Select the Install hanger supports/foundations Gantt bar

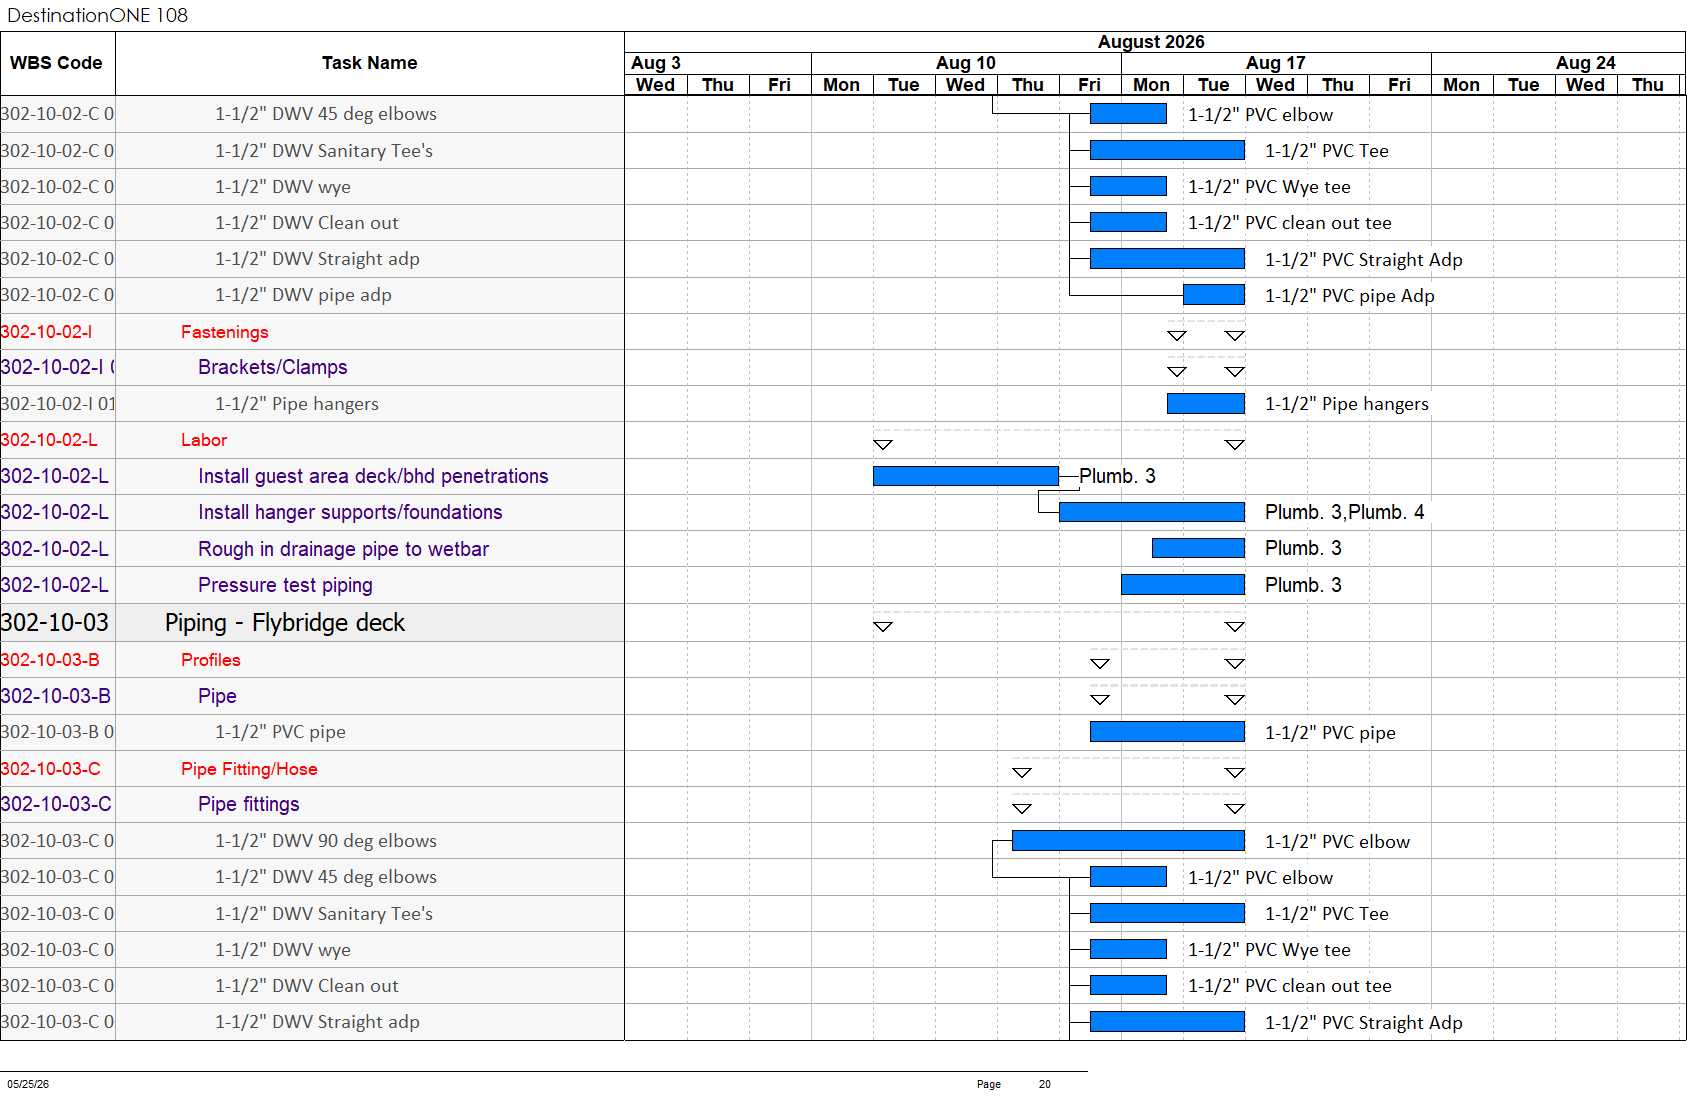coord(1152,513)
